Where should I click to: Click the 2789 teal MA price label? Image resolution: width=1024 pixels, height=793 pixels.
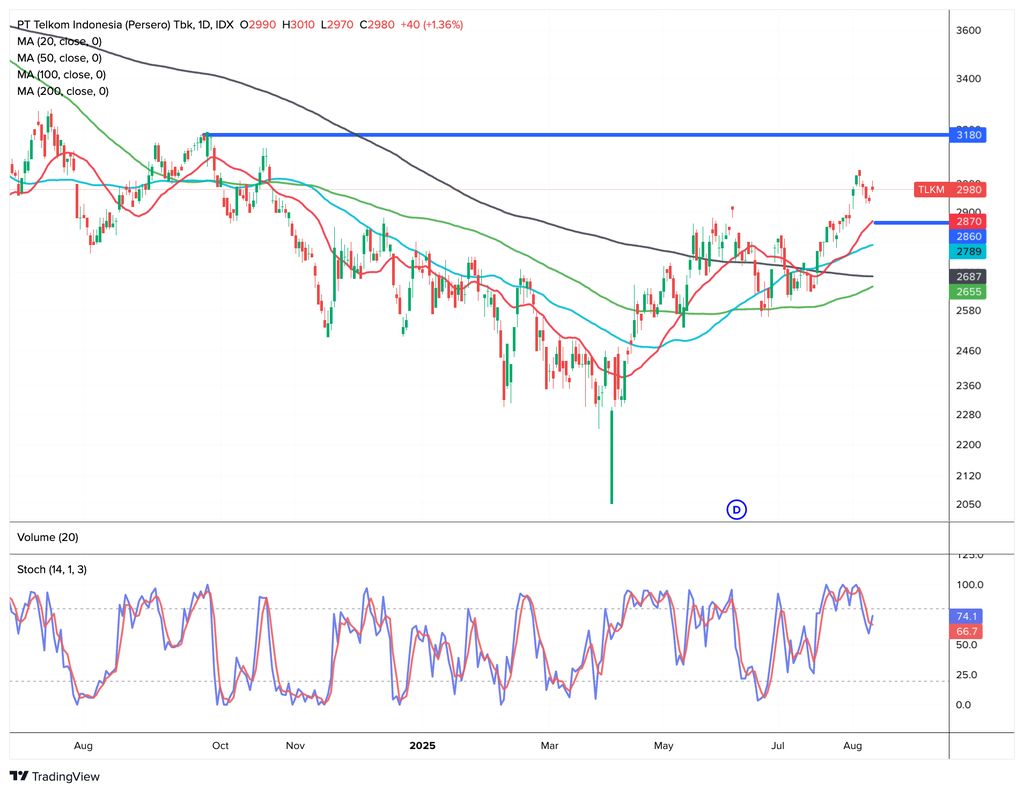[968, 251]
